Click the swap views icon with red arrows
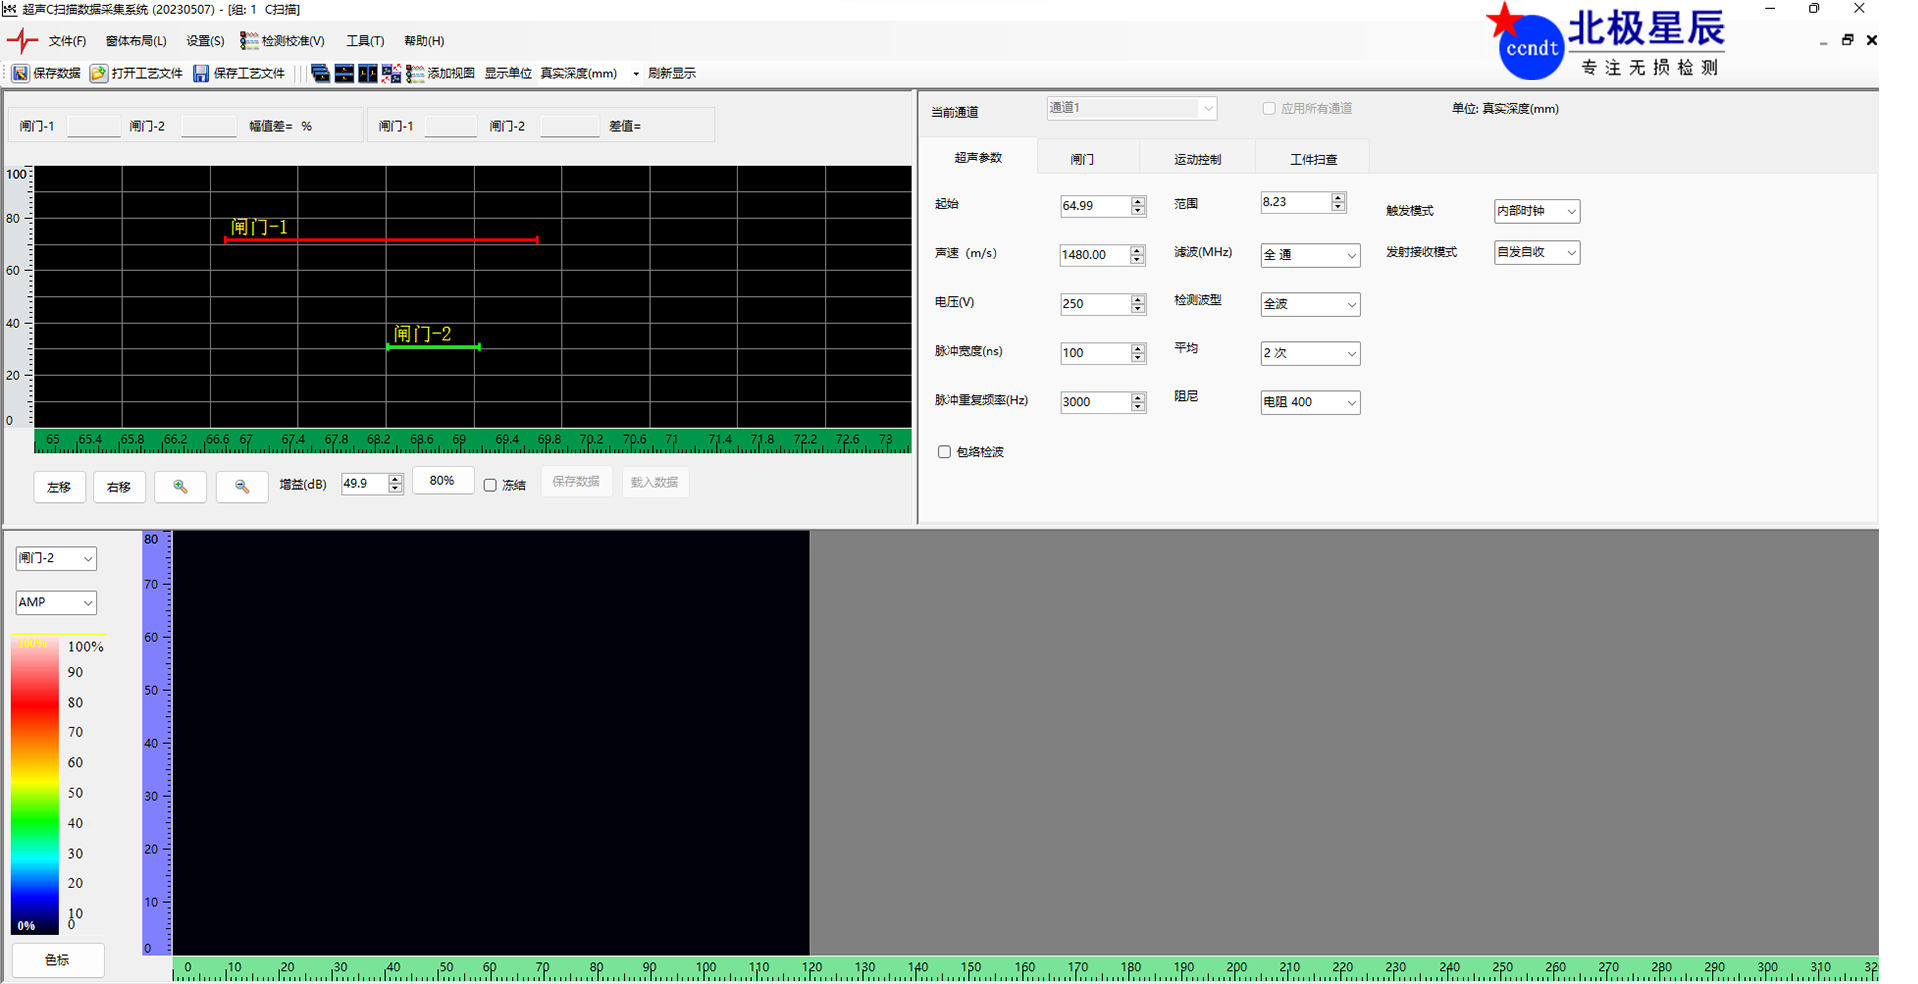 391,73
